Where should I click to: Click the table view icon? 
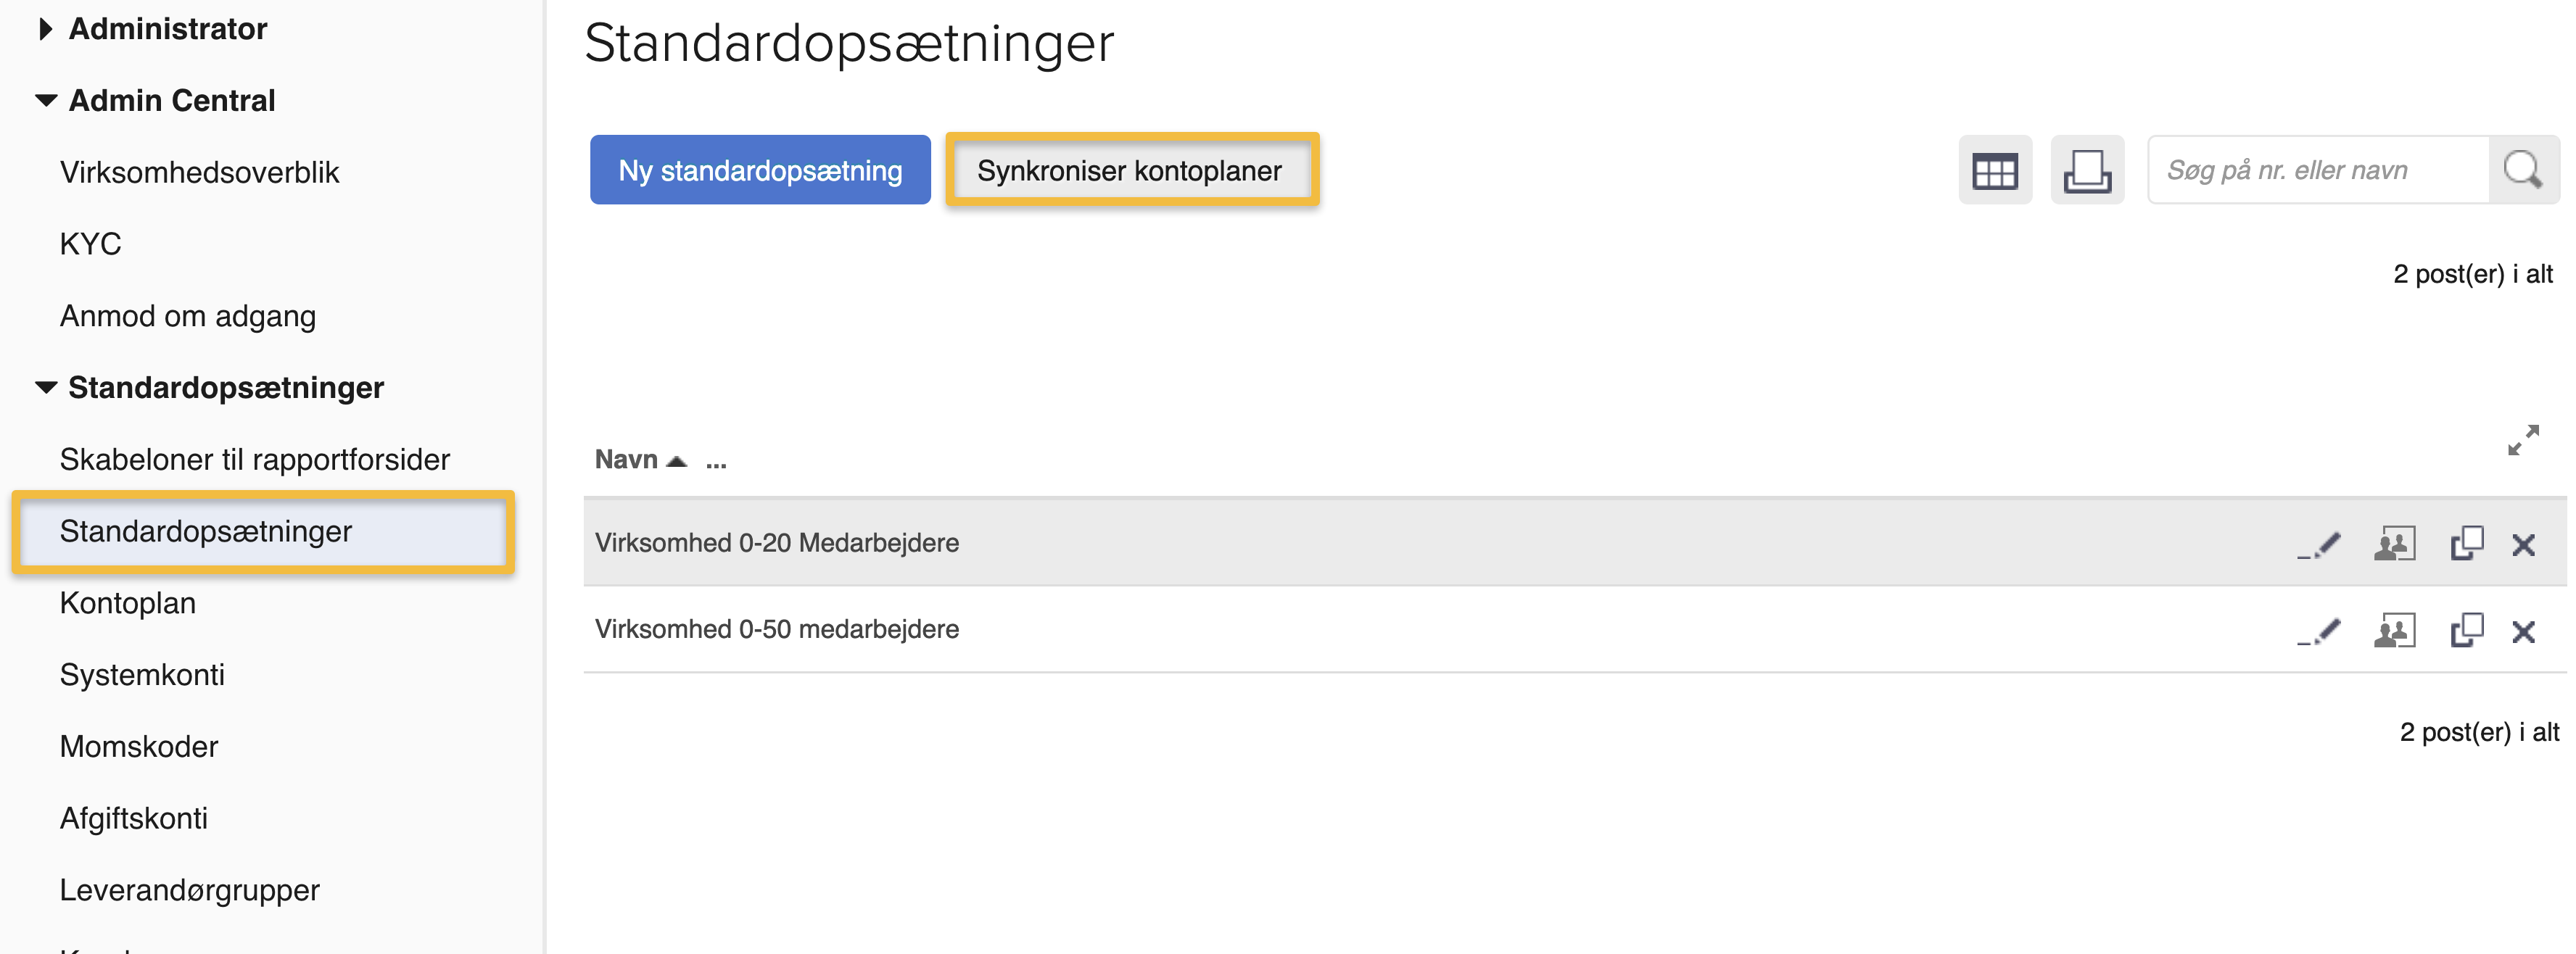[x=1994, y=171]
